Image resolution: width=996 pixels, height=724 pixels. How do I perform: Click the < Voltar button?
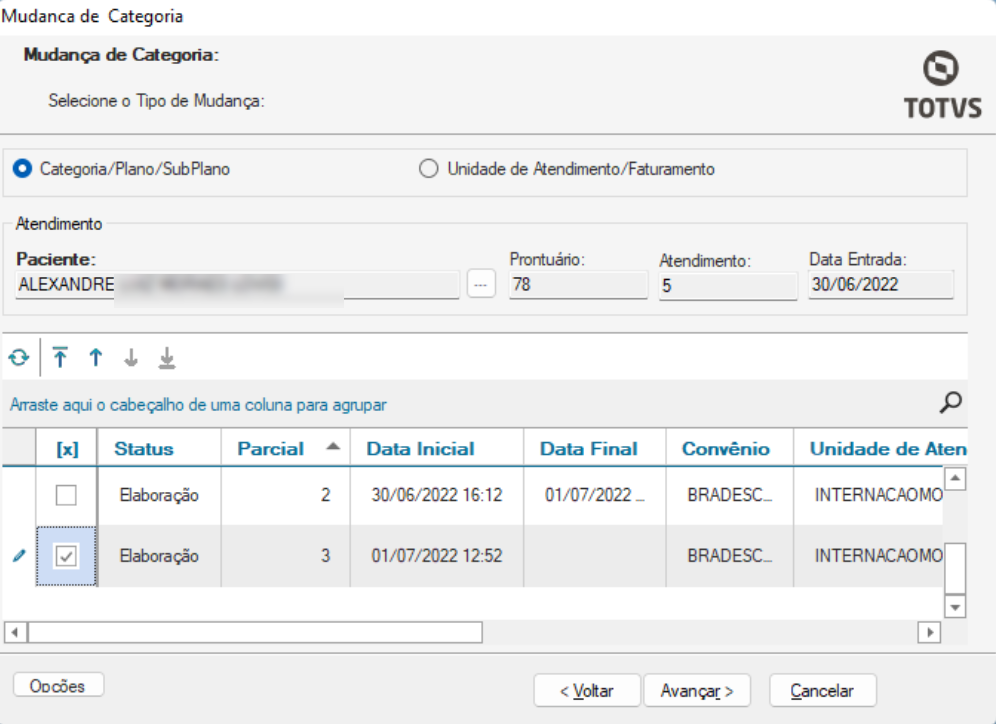coord(587,690)
